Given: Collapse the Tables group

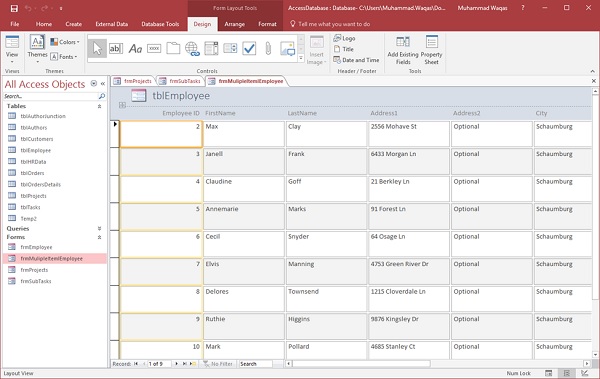Looking at the screenshot, I should pyautogui.click(x=99, y=106).
